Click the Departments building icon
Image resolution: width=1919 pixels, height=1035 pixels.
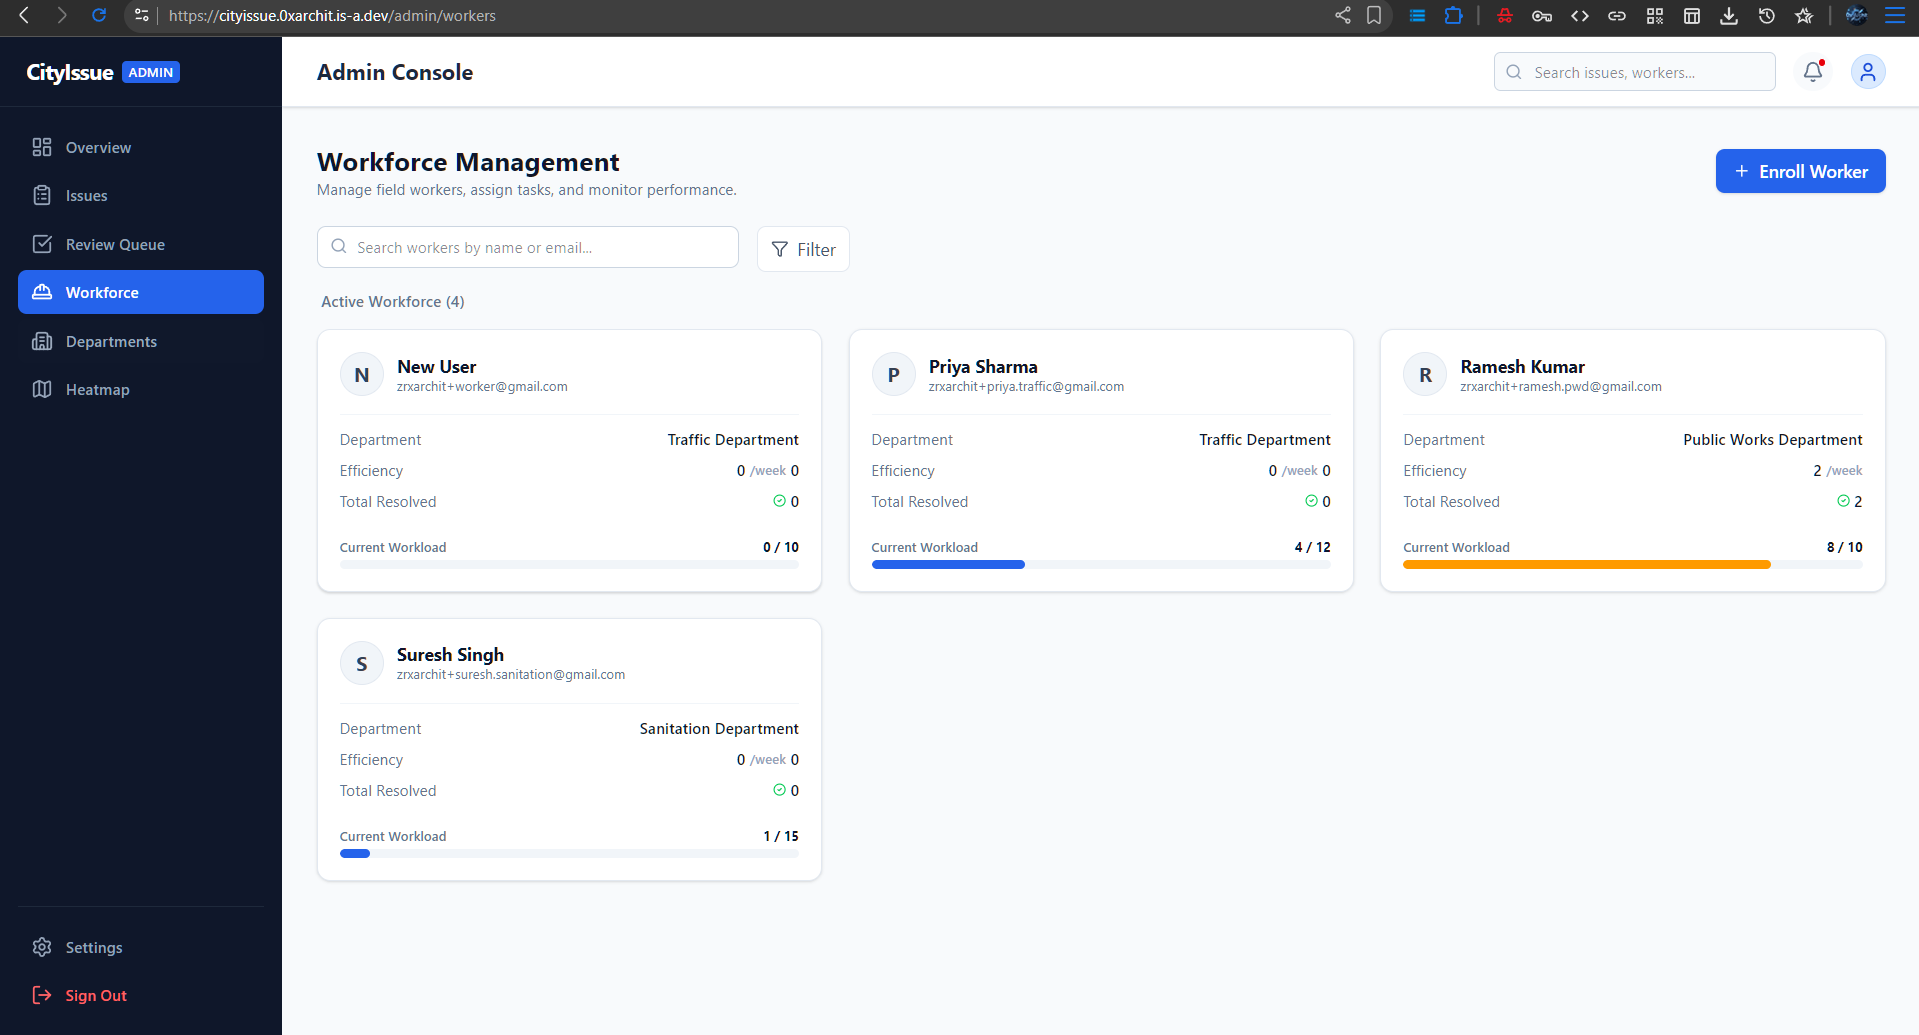coord(42,341)
